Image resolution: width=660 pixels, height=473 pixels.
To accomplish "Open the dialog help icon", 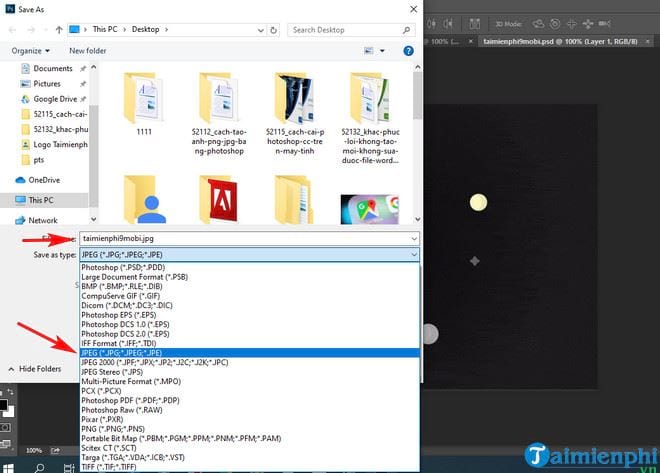I will [x=408, y=51].
